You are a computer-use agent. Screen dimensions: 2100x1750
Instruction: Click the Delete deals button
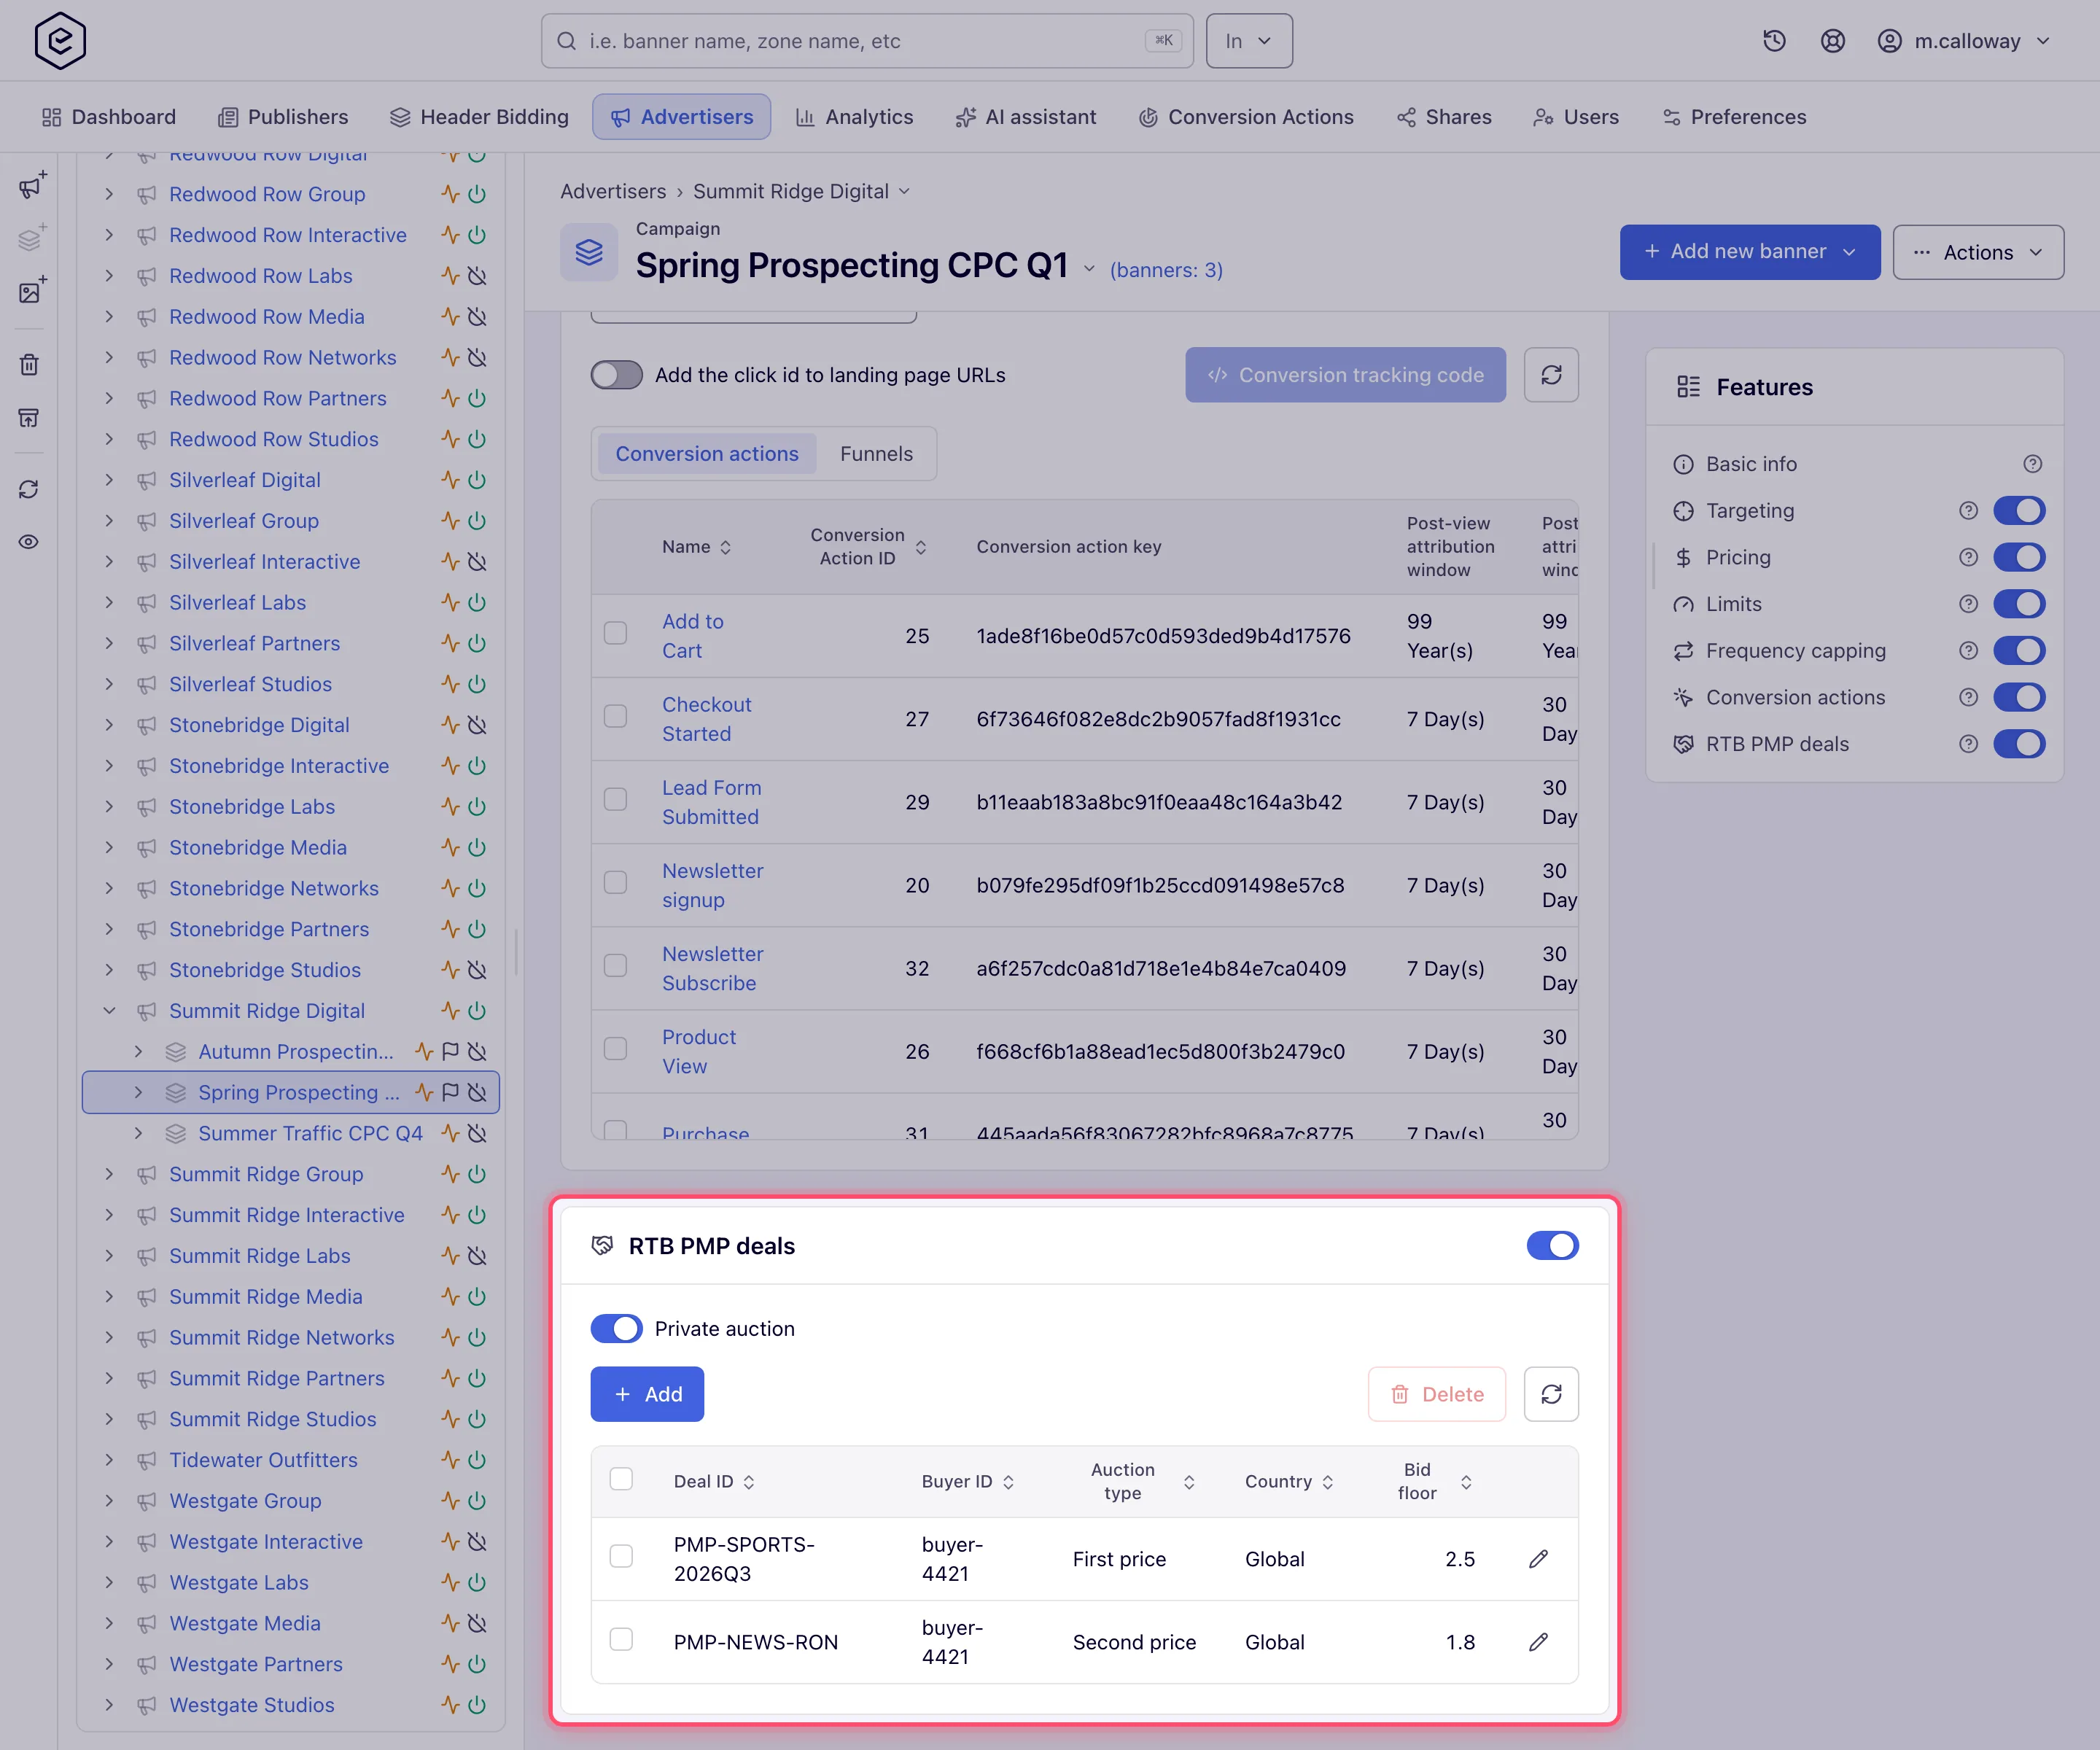coord(1436,1394)
